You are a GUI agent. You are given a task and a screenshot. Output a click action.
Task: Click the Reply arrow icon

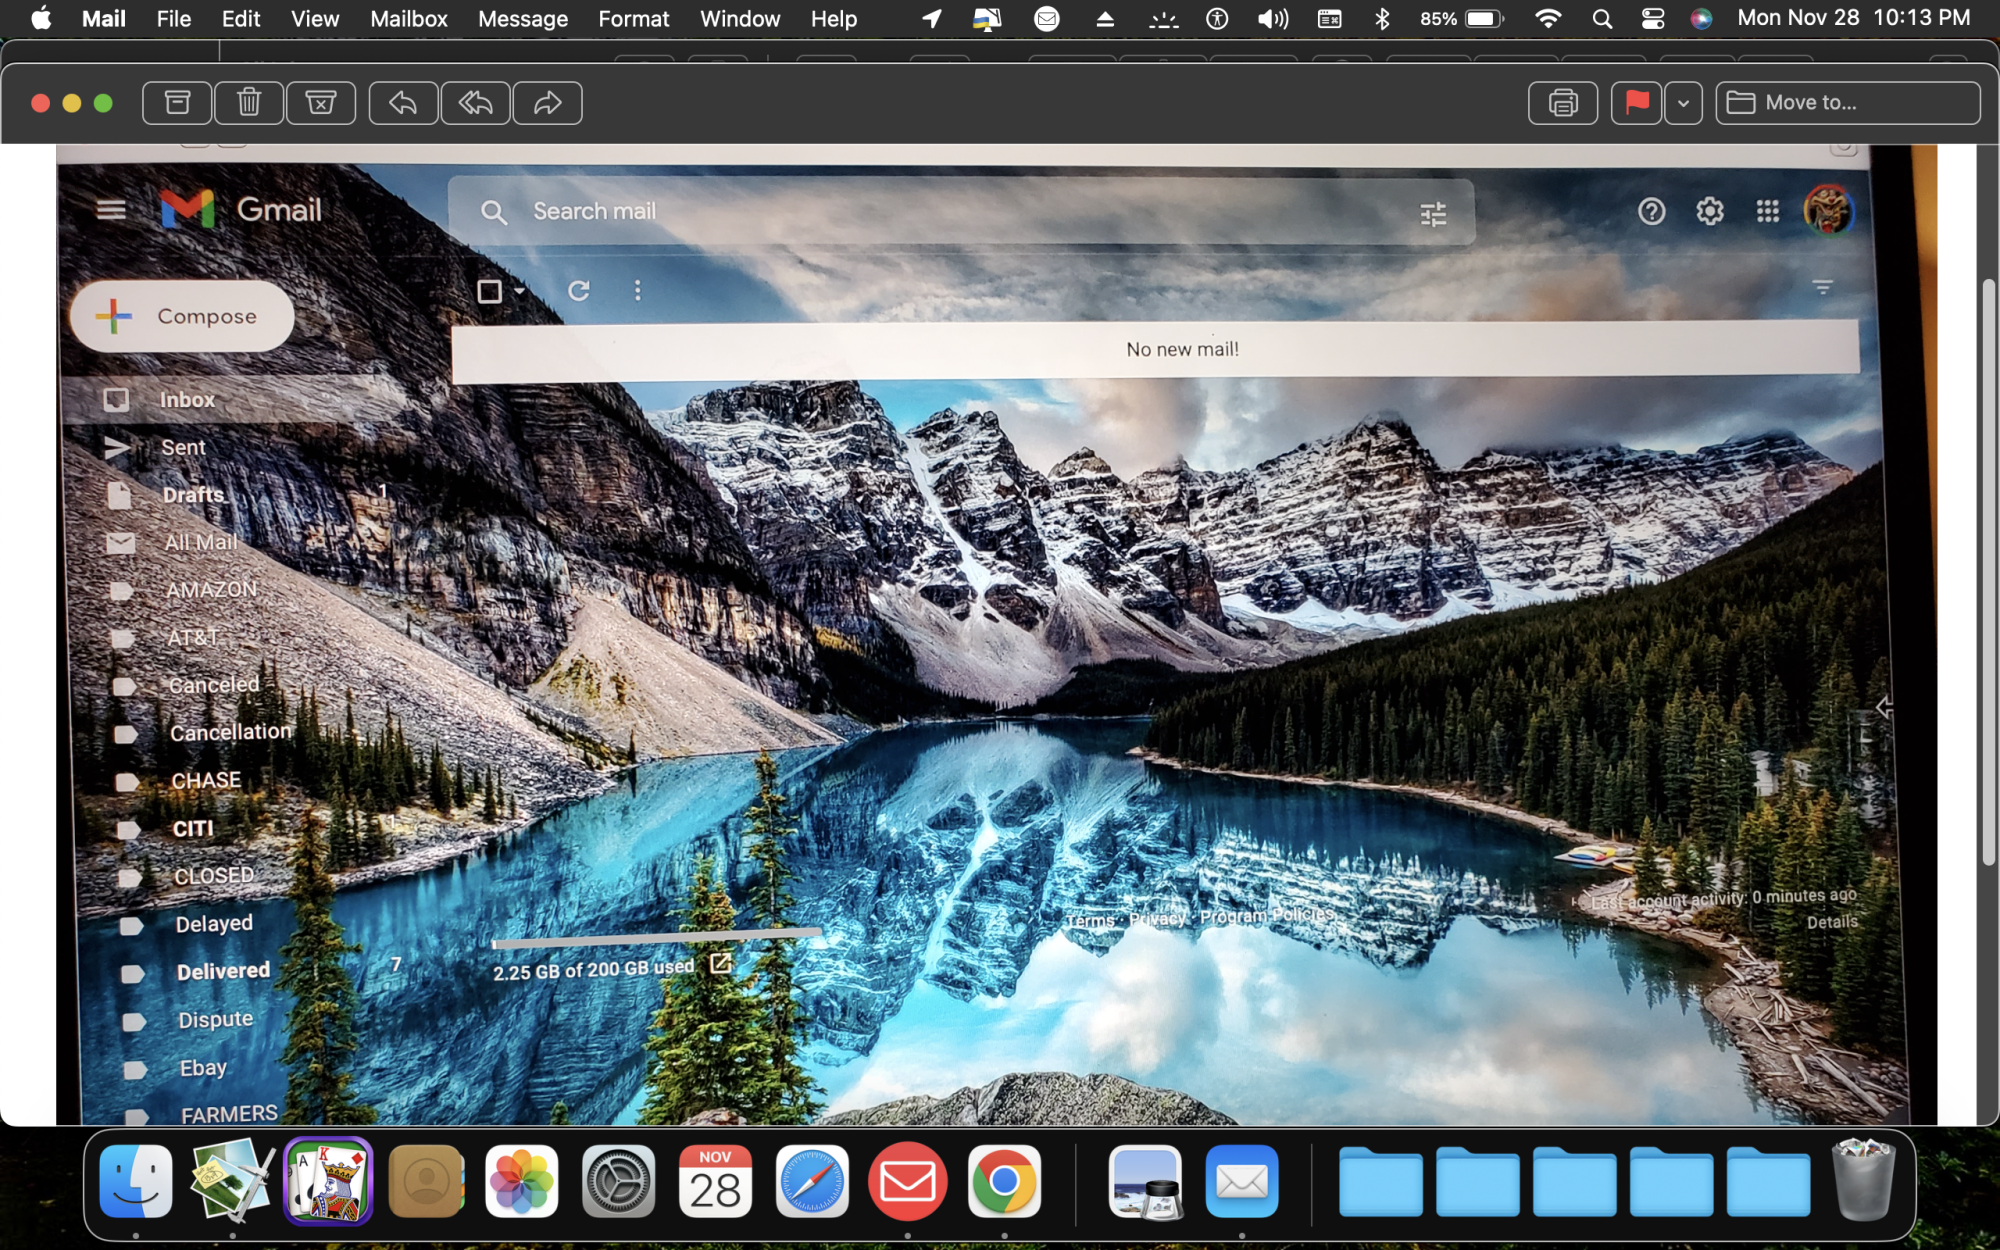[x=403, y=103]
